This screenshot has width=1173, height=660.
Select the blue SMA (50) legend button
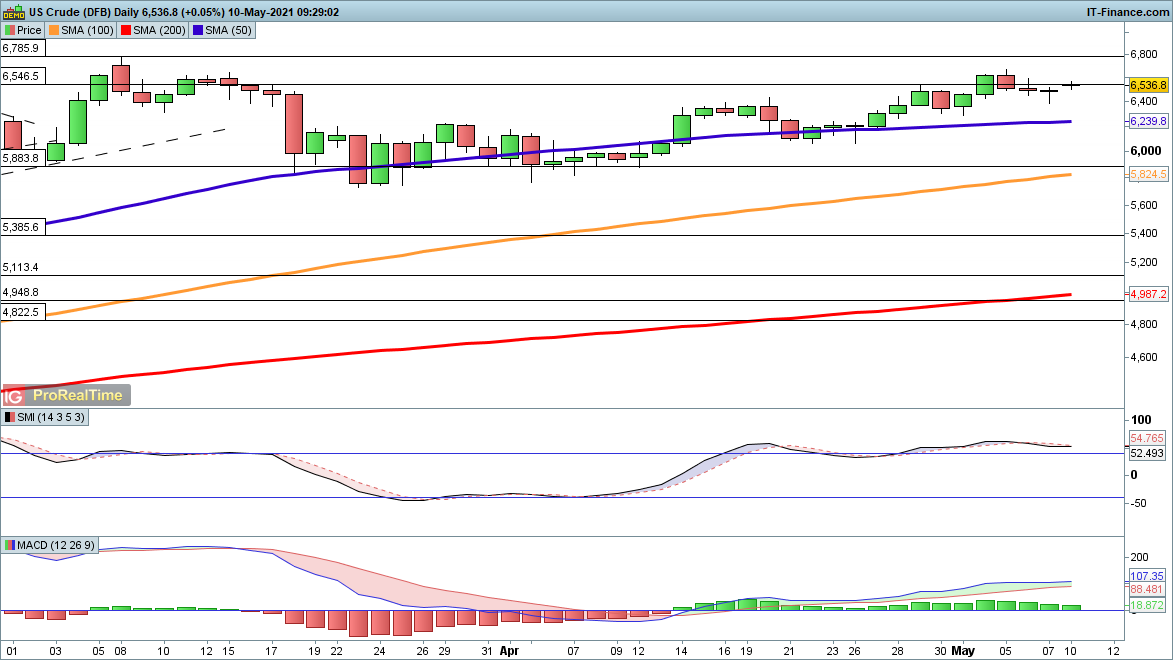click(227, 30)
